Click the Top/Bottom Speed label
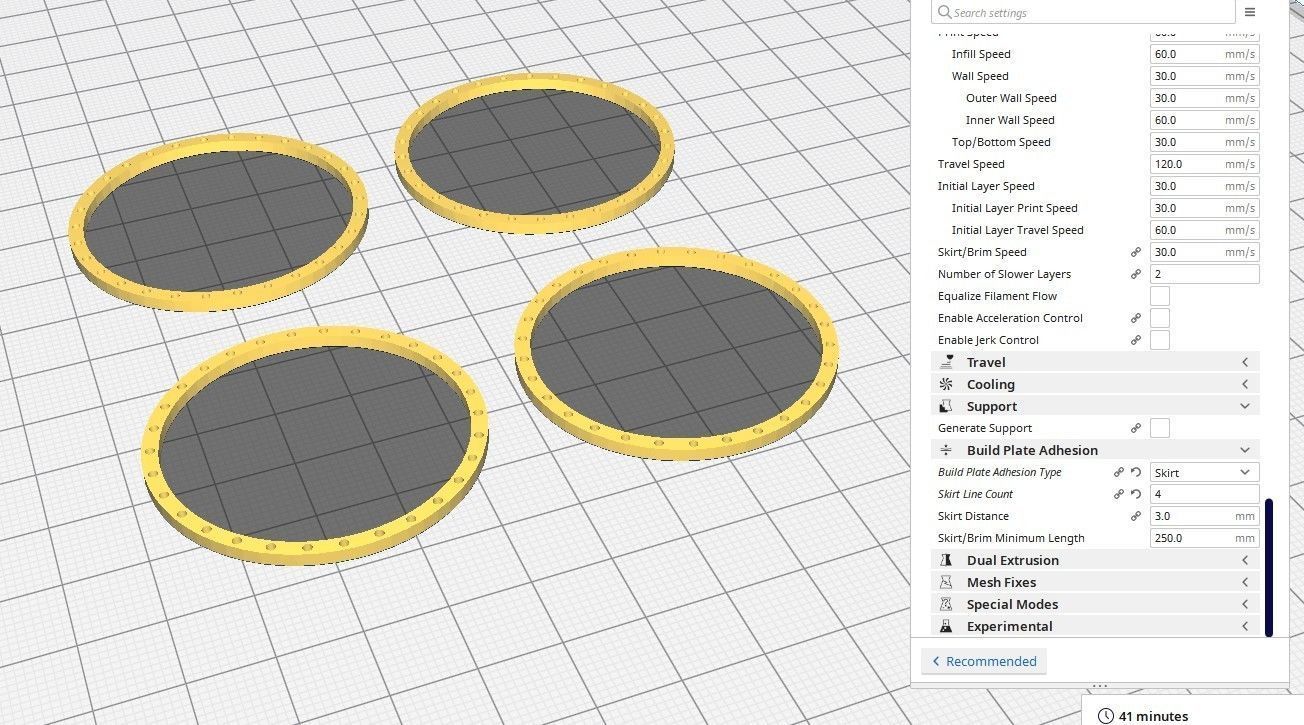The height and width of the screenshot is (725, 1304). [1001, 142]
